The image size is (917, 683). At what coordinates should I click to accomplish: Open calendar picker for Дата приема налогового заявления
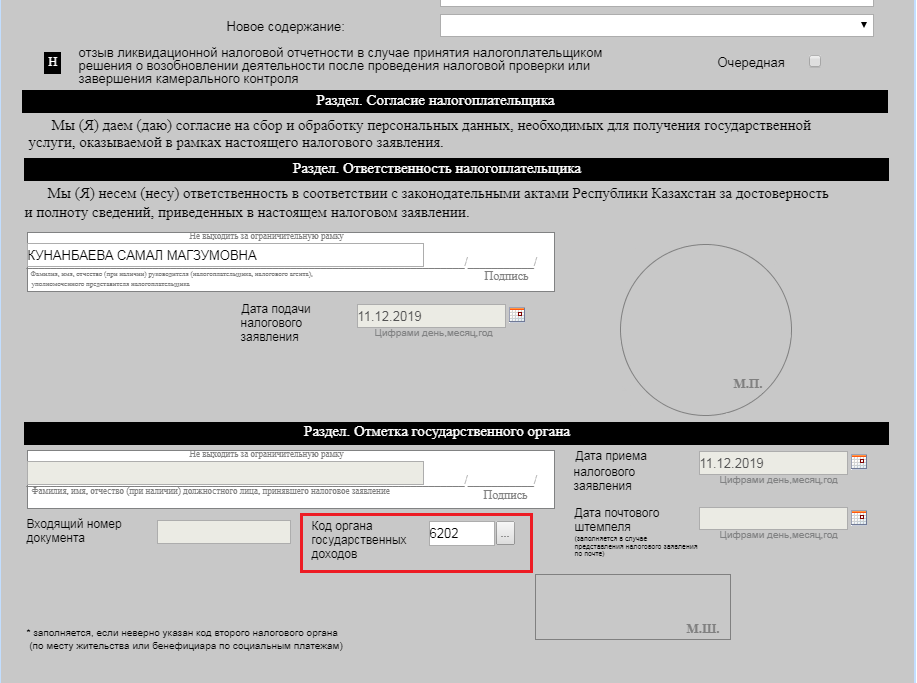coord(858,462)
